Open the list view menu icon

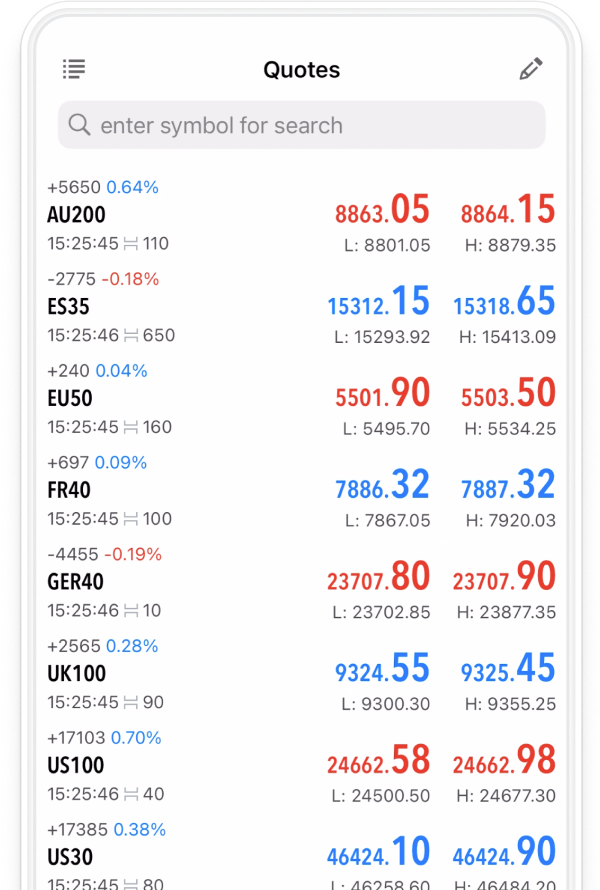[73, 69]
